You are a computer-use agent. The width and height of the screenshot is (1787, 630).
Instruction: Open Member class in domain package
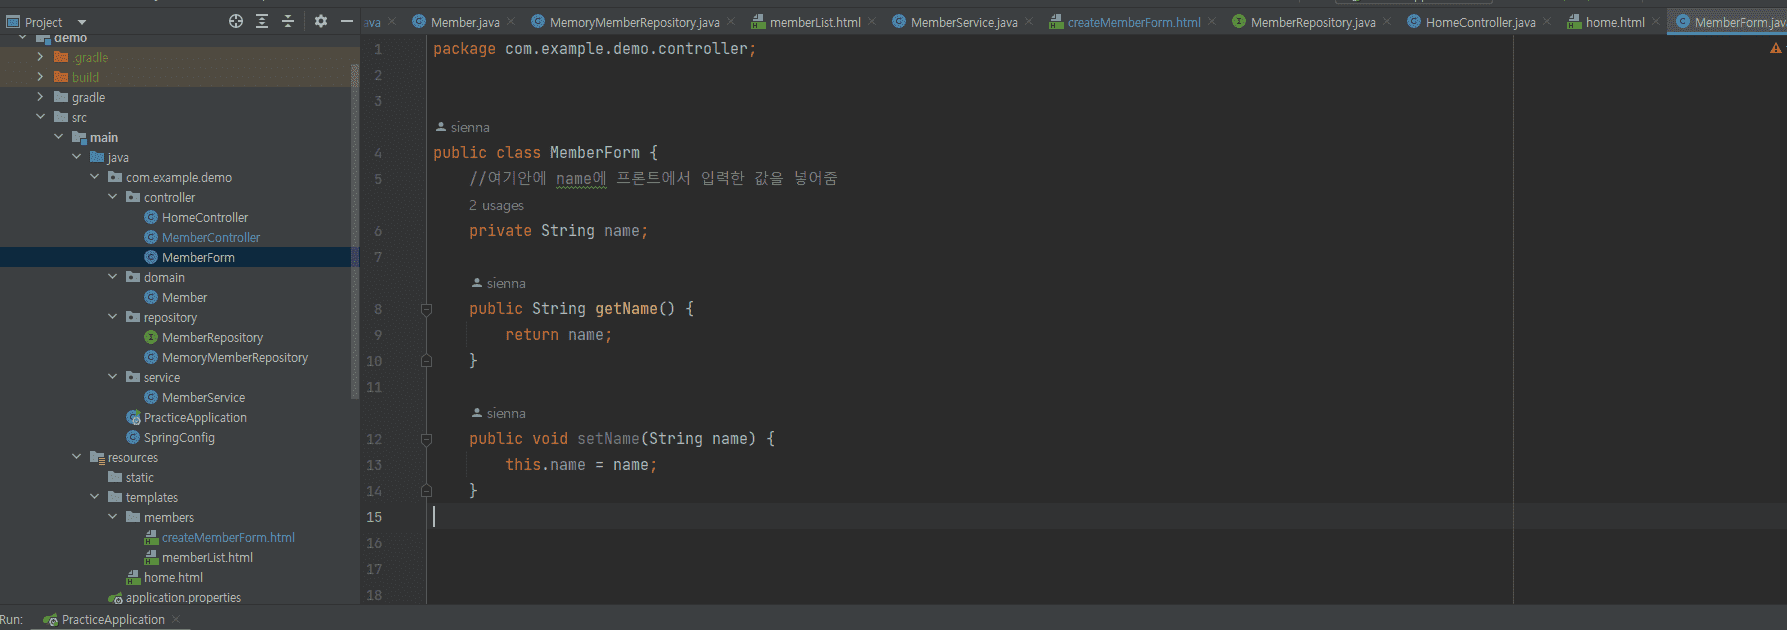[x=184, y=297]
